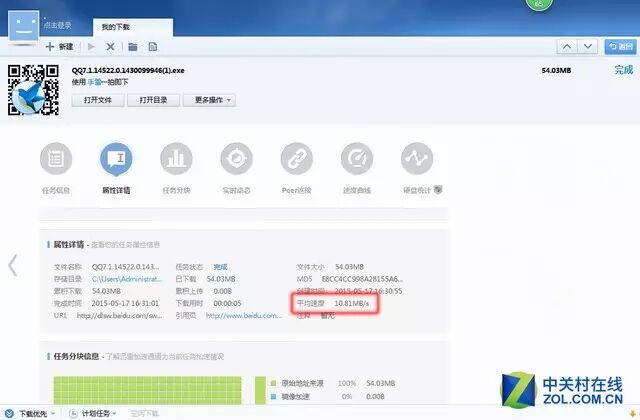Screen dimensions: 640x420
Task: Click the QR code thumbnail
Action: tap(33, 90)
